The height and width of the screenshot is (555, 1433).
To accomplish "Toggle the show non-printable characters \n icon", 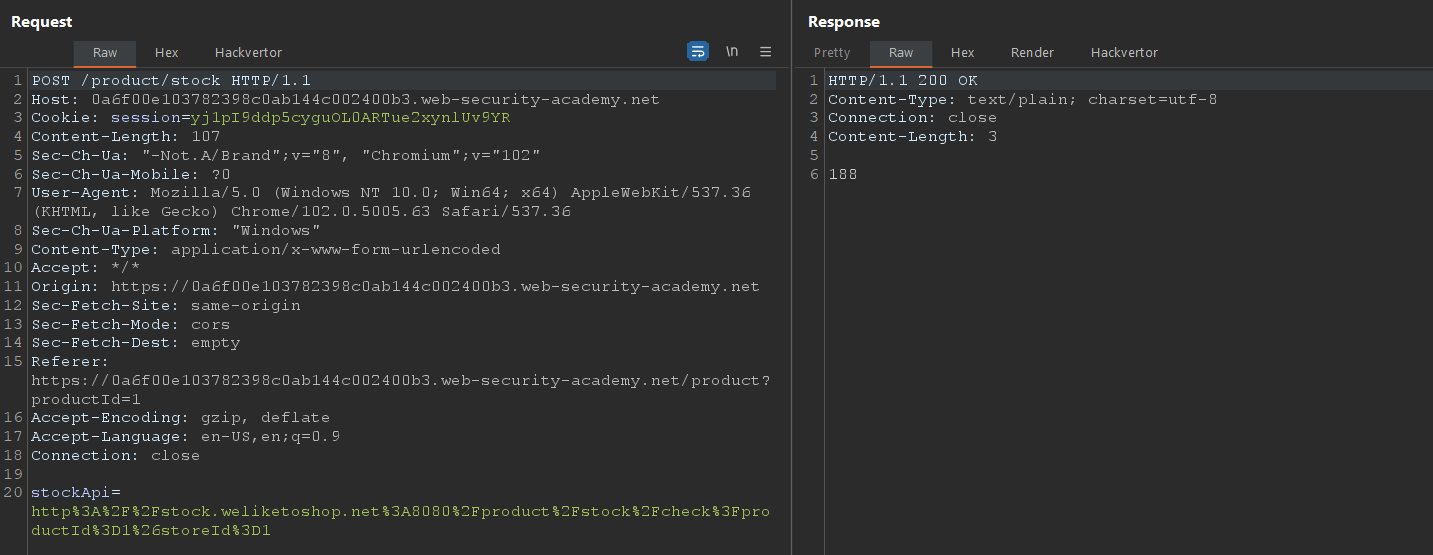I will [x=732, y=51].
